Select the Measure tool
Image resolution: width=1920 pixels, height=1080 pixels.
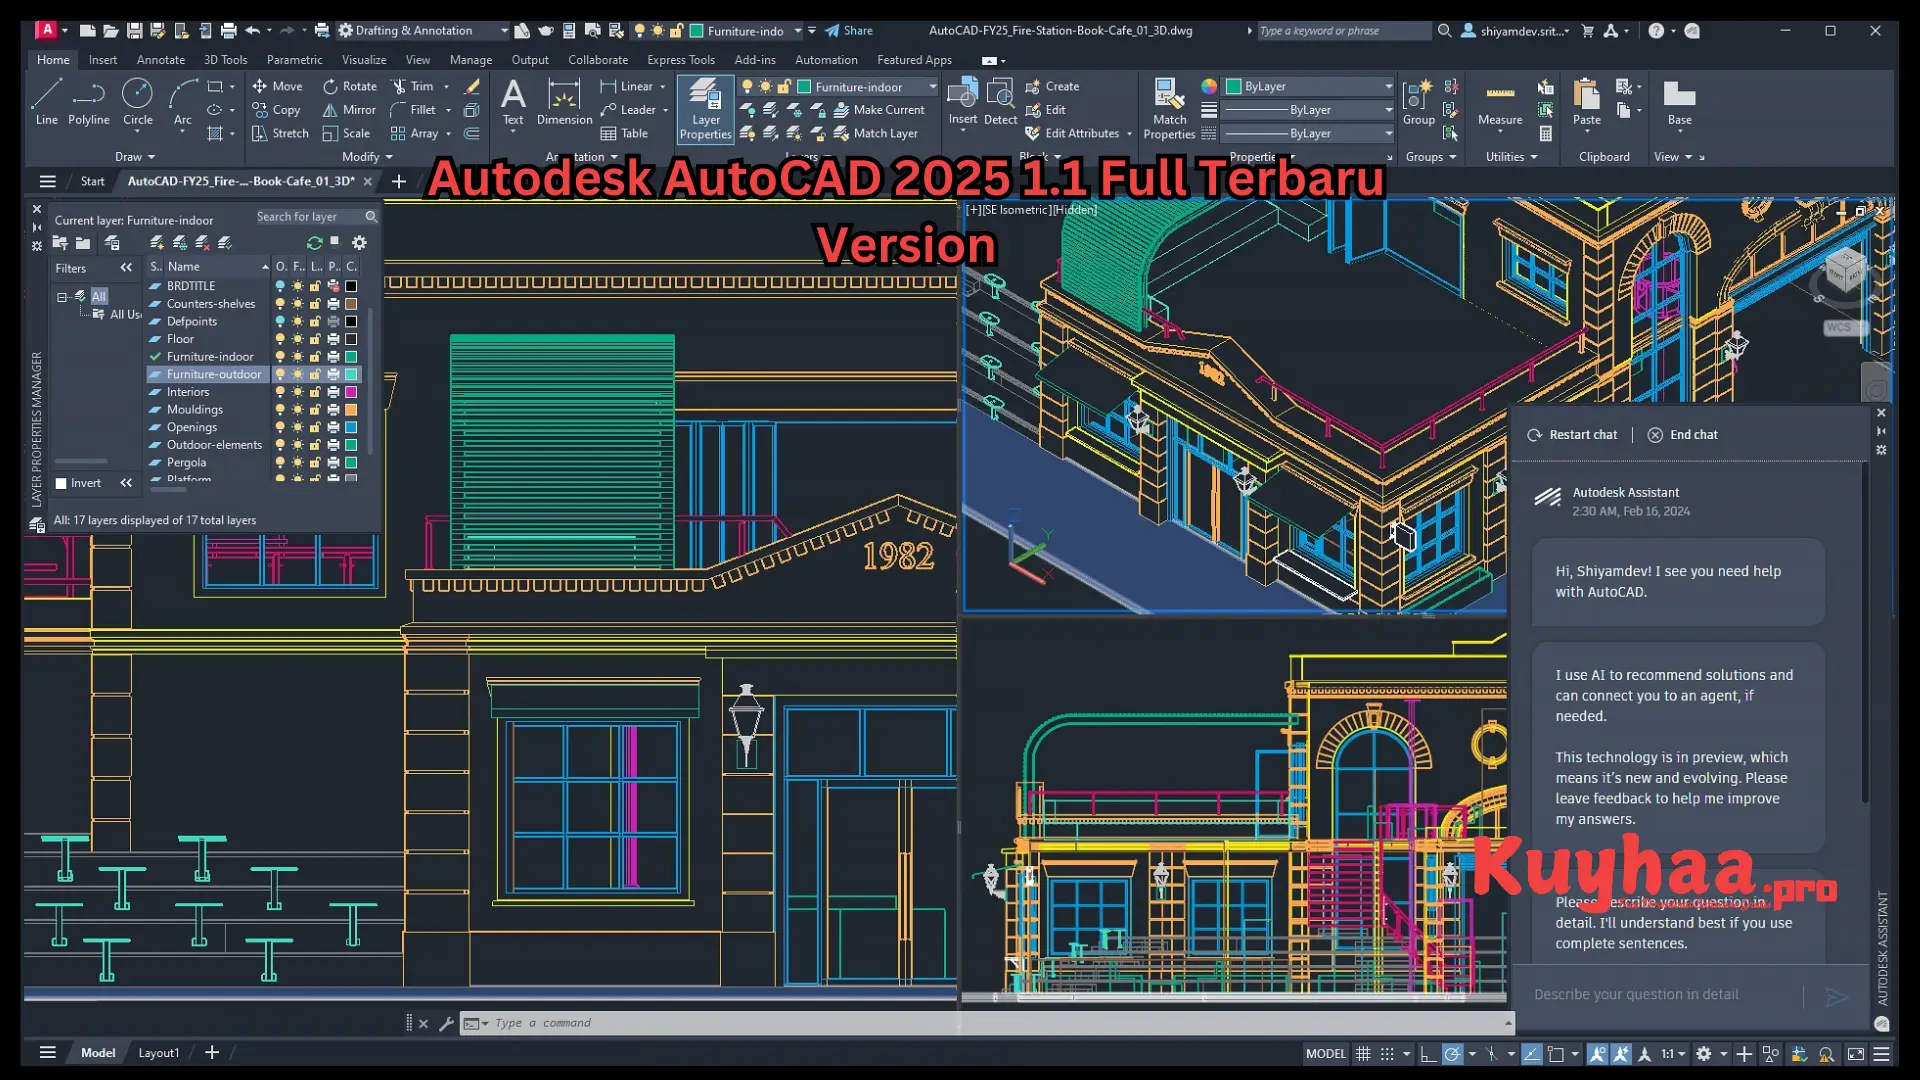point(1499,107)
